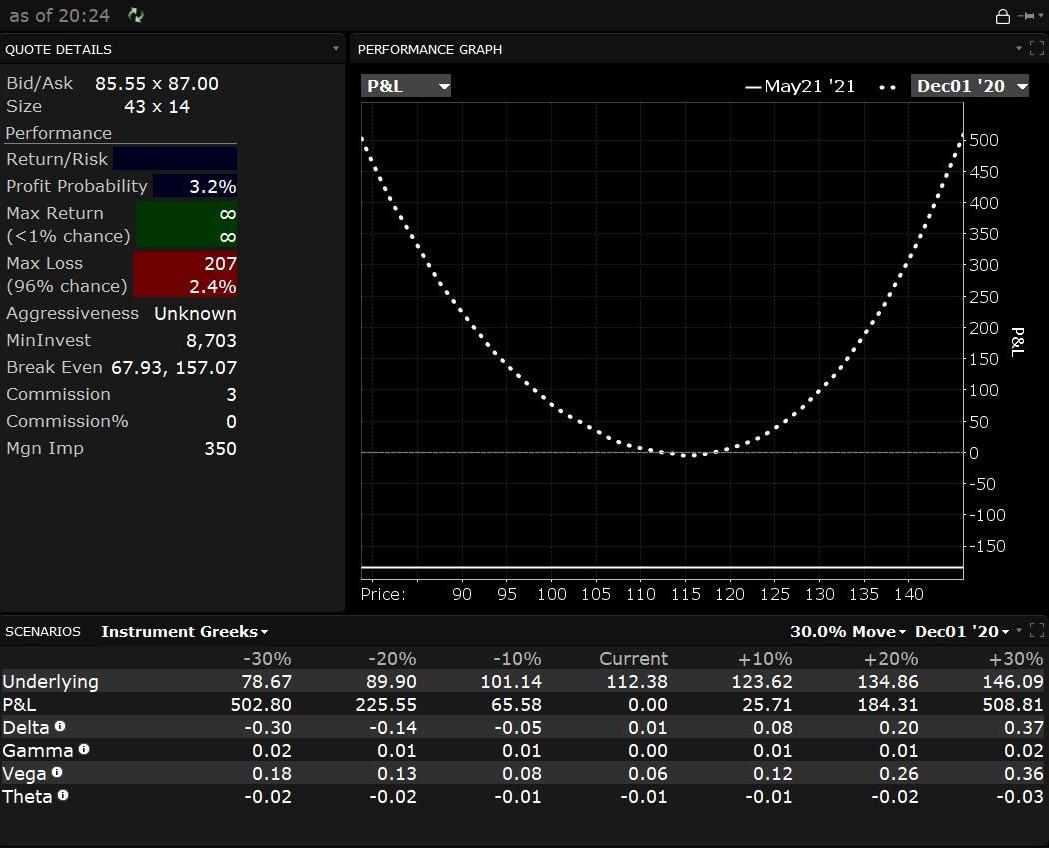Viewport: 1049px width, 848px height.
Task: Click the lock icon at top right
Action: coord(1002,16)
